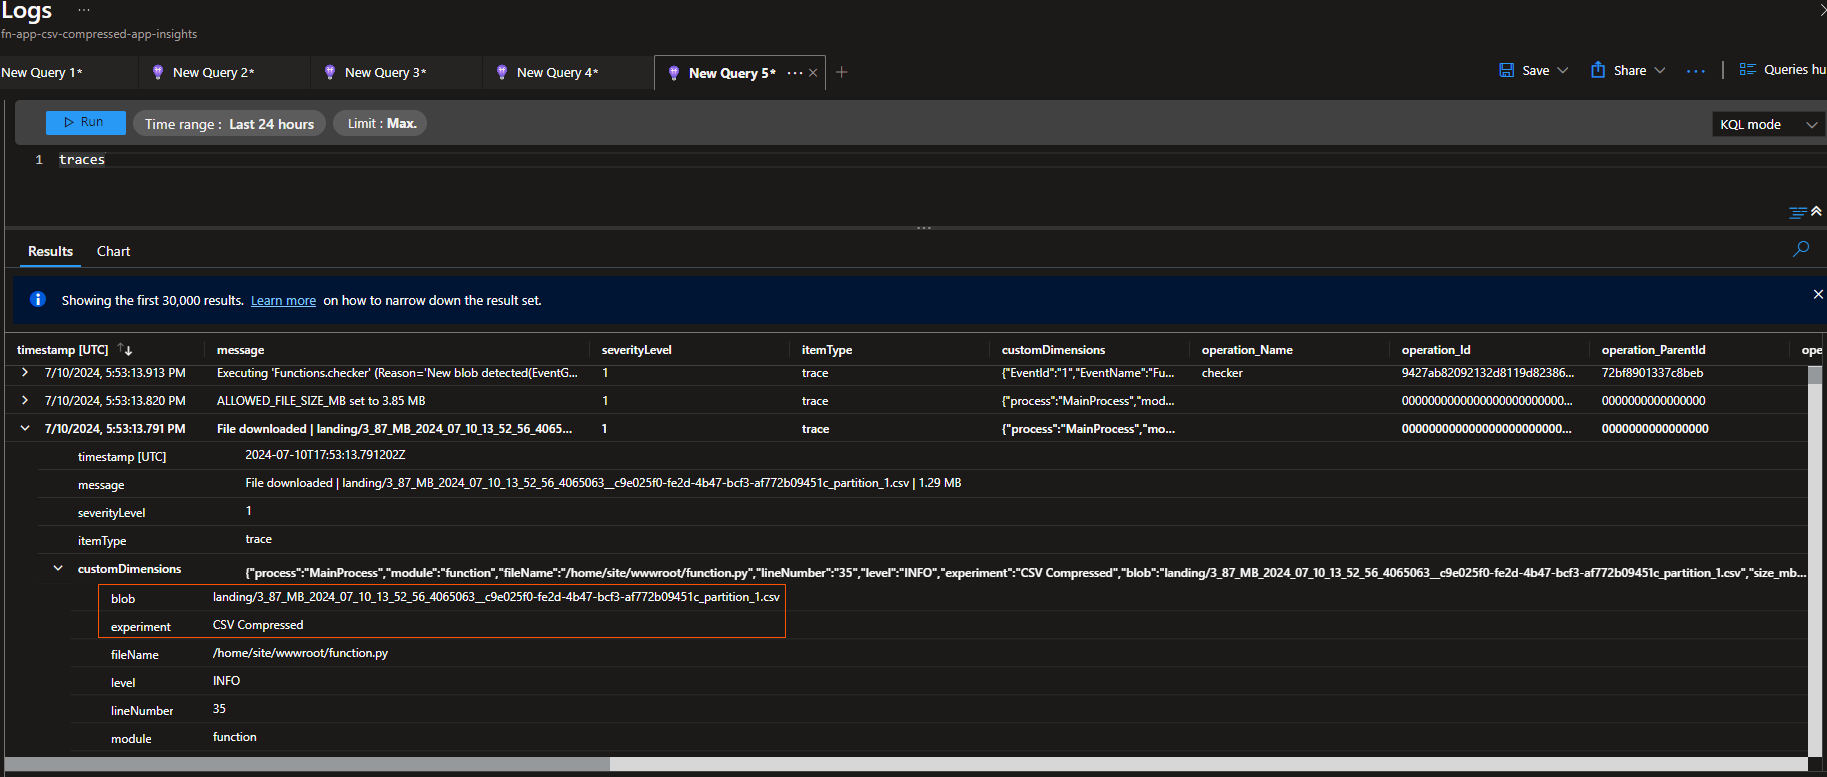Image resolution: width=1827 pixels, height=777 pixels.
Task: Collapse the customDimensions section
Action: (x=58, y=568)
